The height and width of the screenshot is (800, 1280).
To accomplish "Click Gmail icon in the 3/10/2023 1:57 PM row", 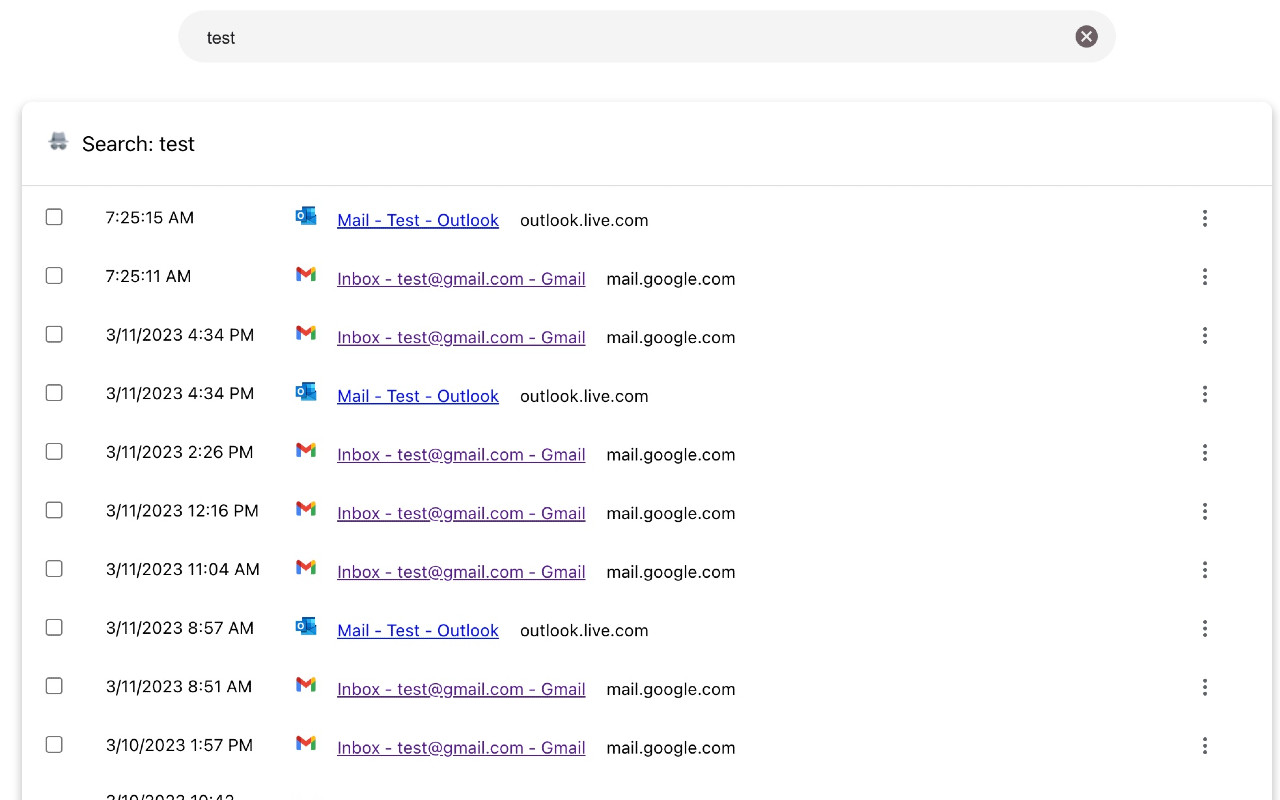I will 306,743.
